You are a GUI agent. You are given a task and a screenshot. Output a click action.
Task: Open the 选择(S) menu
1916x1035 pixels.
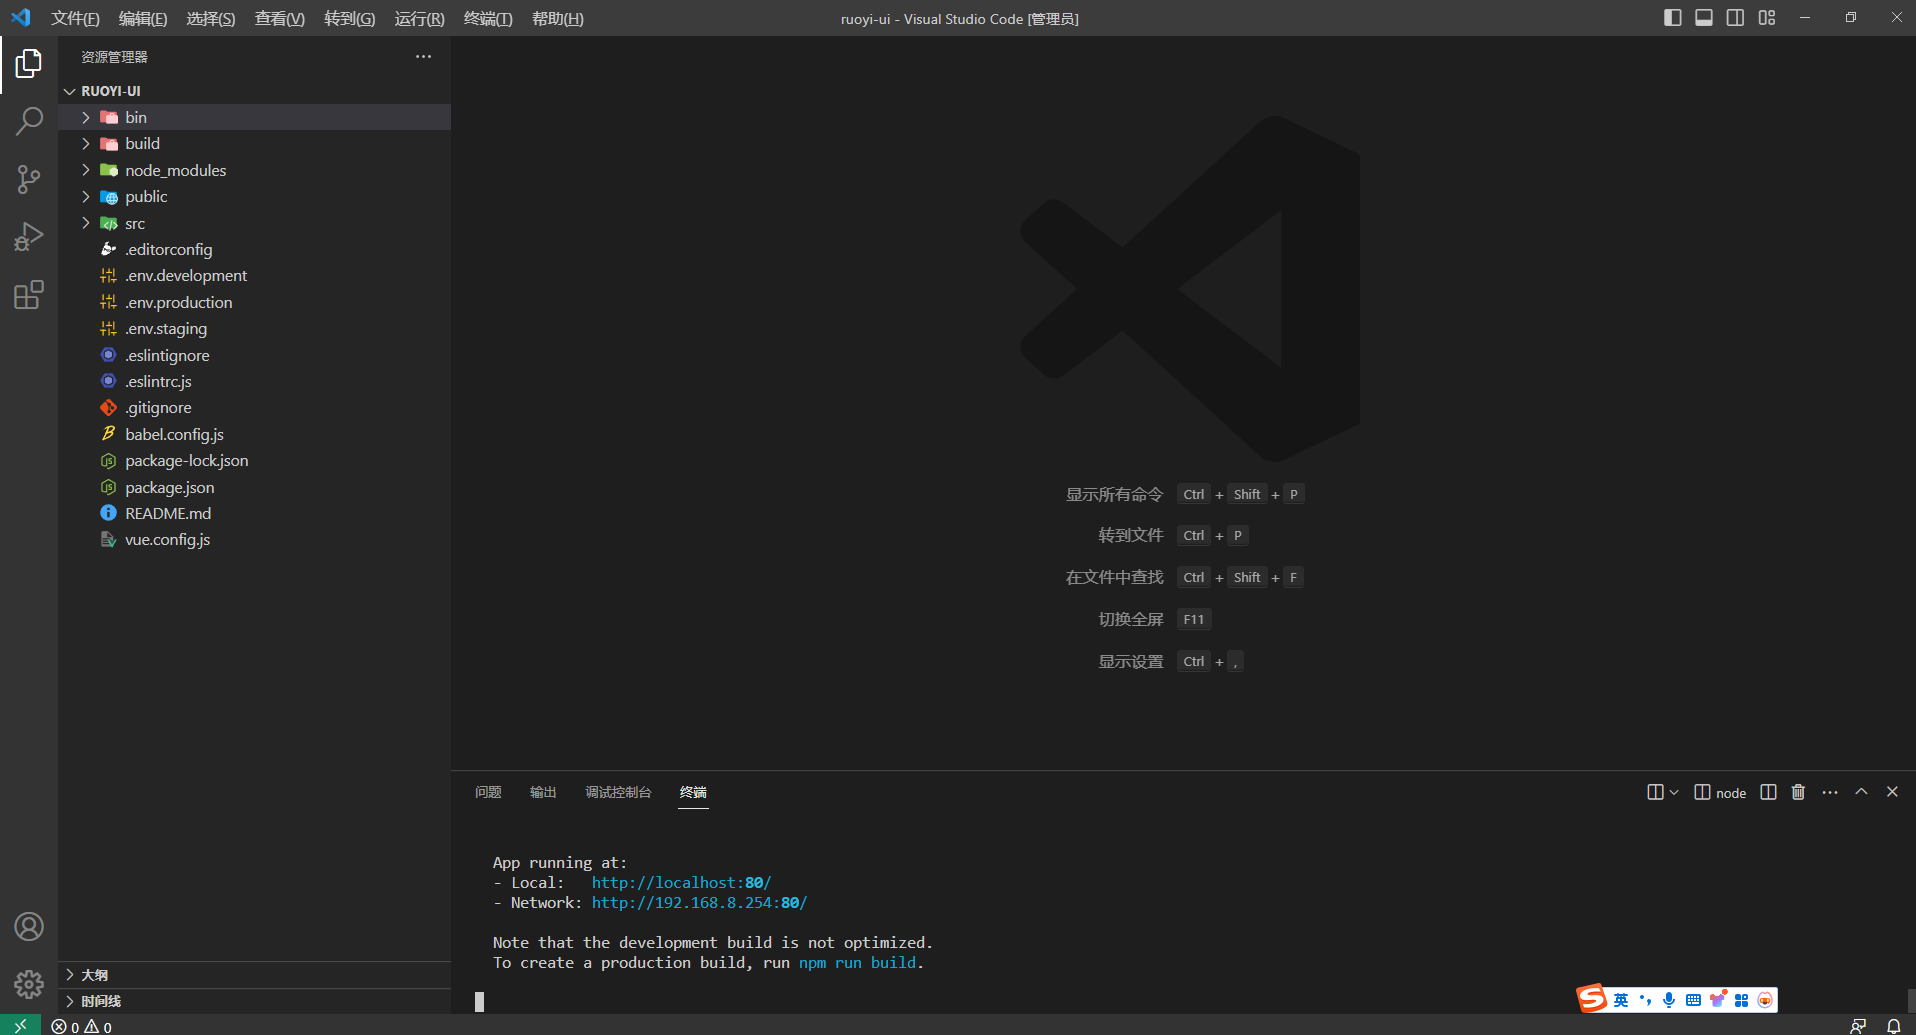[x=211, y=19]
